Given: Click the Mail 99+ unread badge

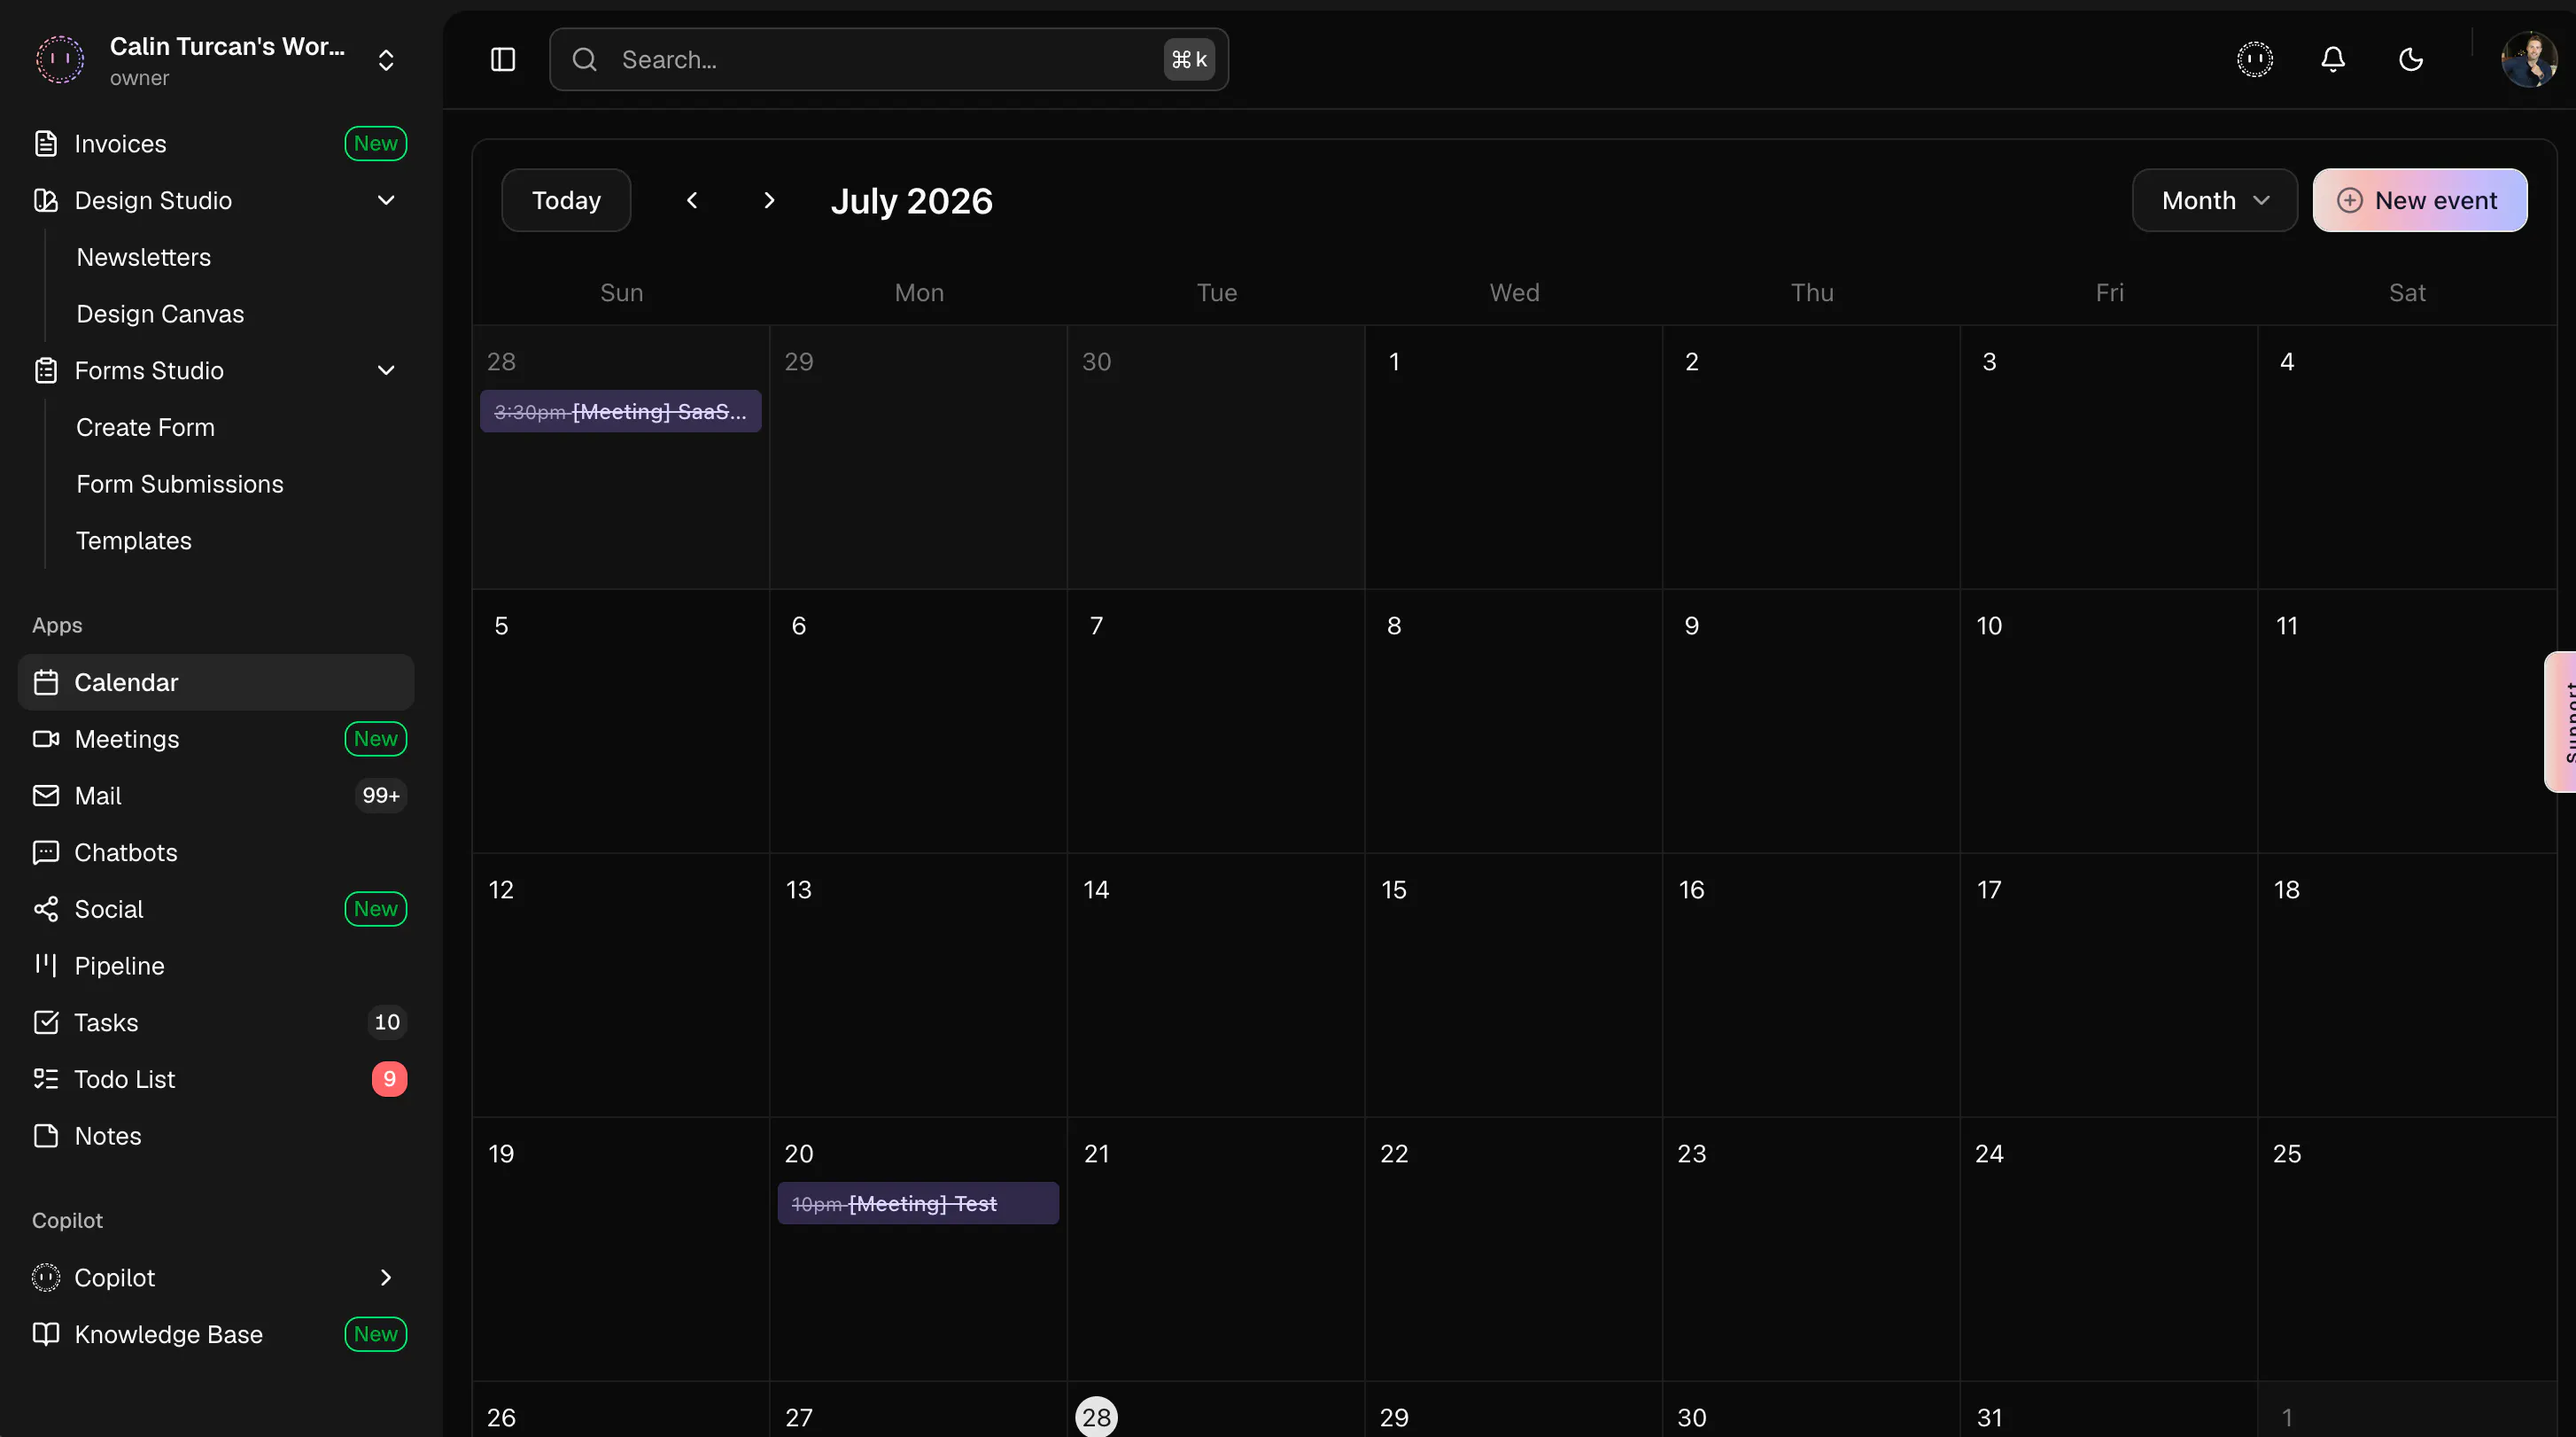Looking at the screenshot, I should click(381, 796).
